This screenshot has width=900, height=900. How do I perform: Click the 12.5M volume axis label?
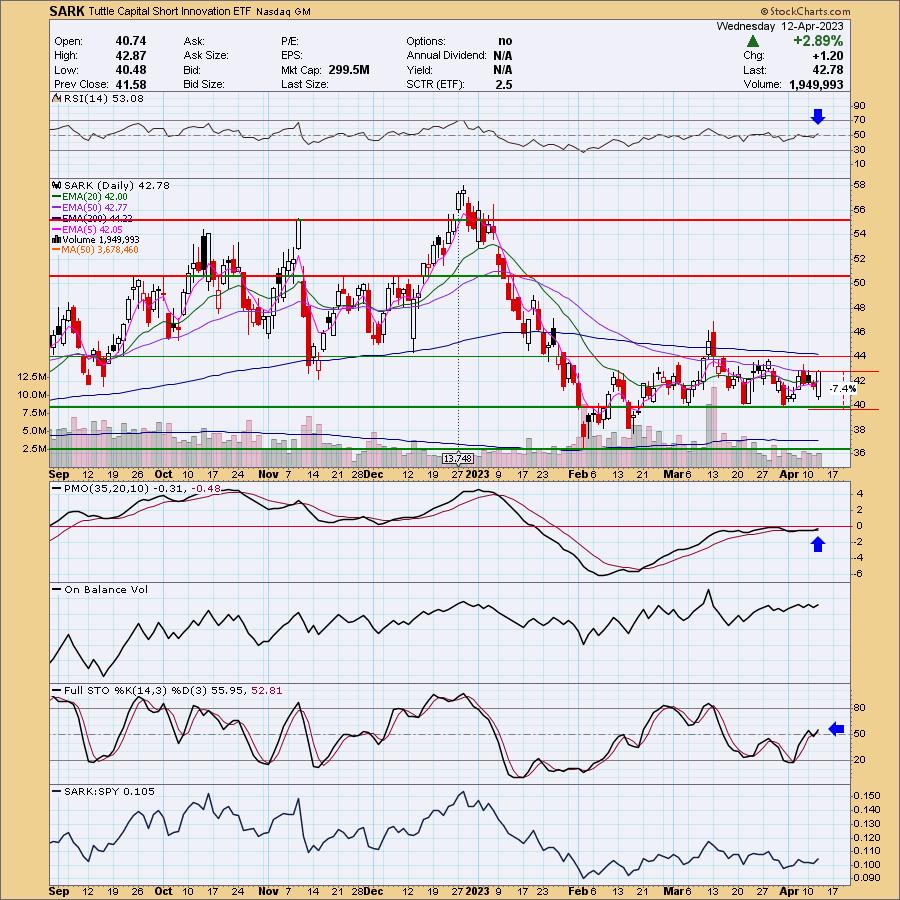click(x=33, y=377)
